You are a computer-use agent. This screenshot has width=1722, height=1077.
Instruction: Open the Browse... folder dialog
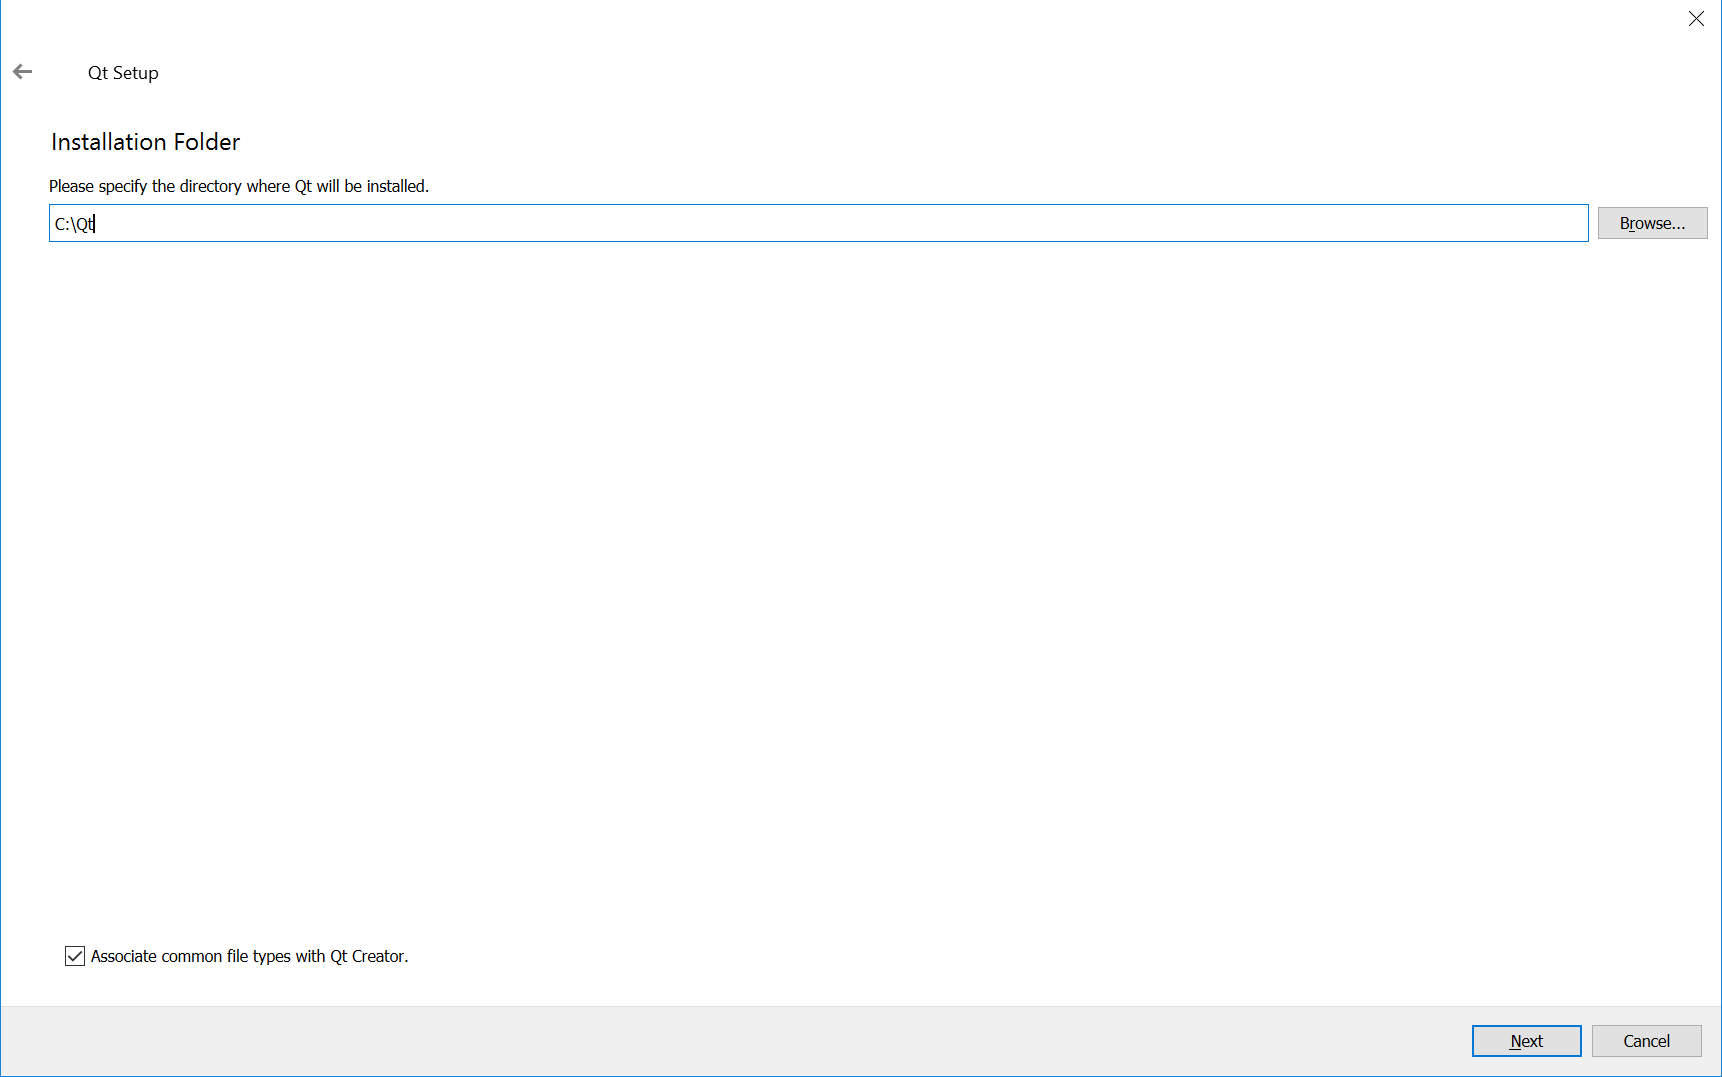[x=1652, y=223]
